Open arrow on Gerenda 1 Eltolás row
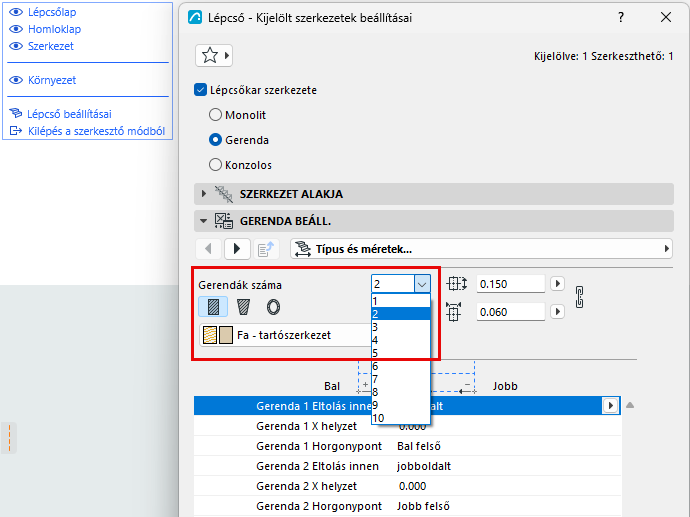 tap(610, 406)
